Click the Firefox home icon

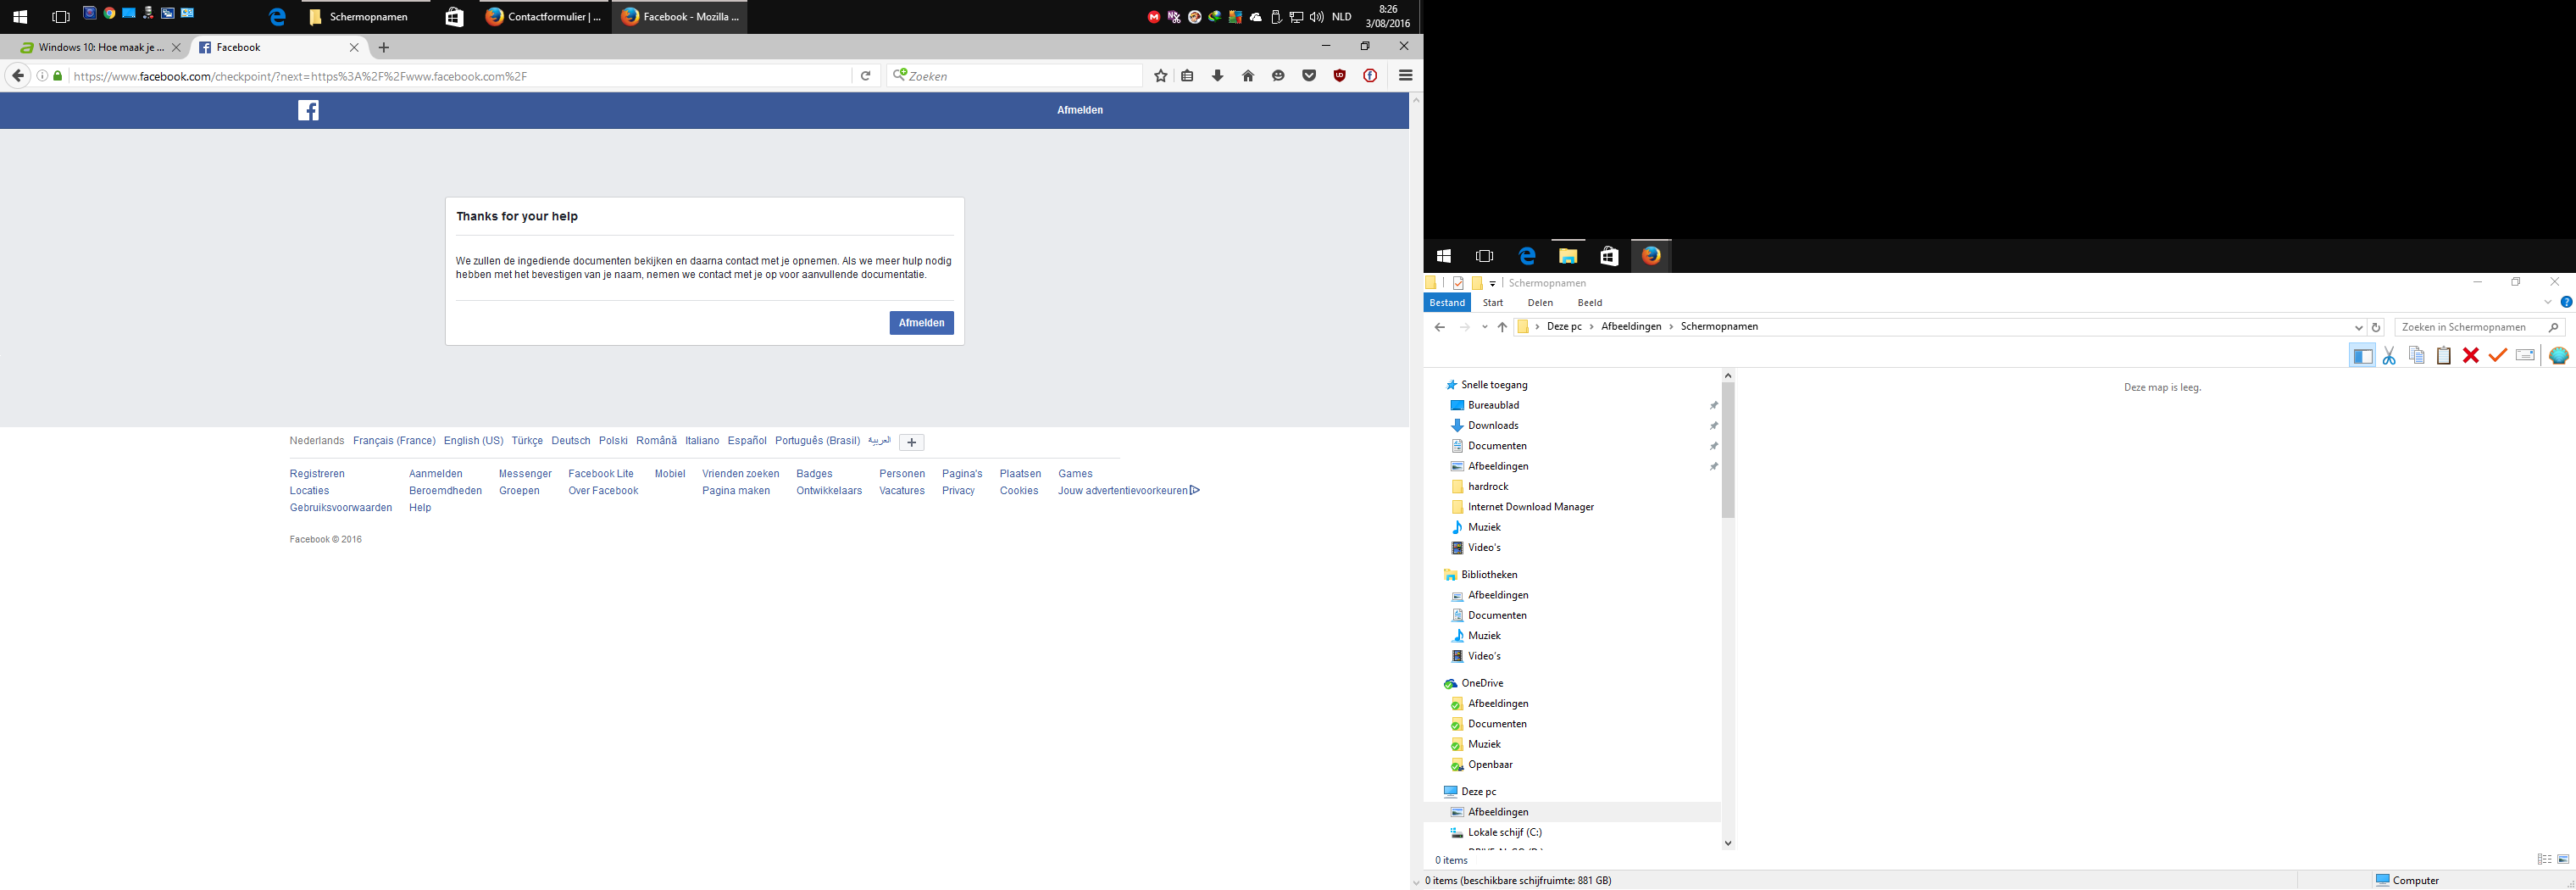pos(1247,76)
